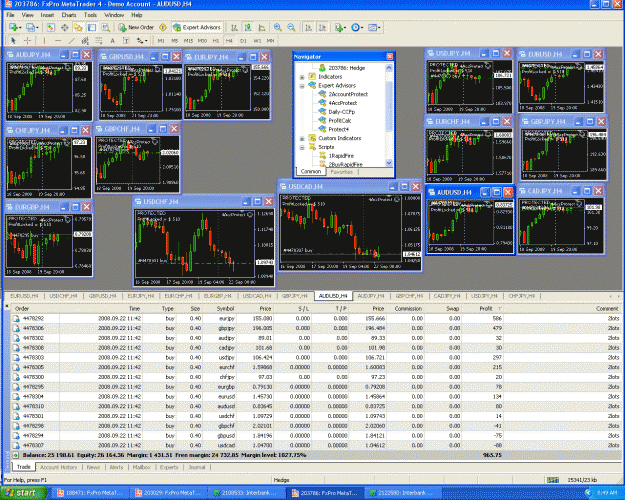Switch timeframe to MN

point(270,41)
